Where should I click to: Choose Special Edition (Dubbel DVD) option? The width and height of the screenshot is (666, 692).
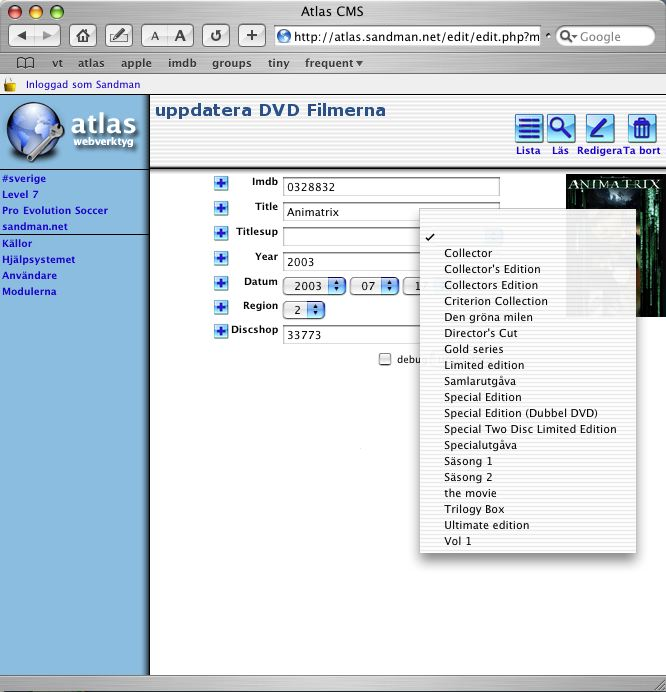pyautogui.click(x=521, y=413)
